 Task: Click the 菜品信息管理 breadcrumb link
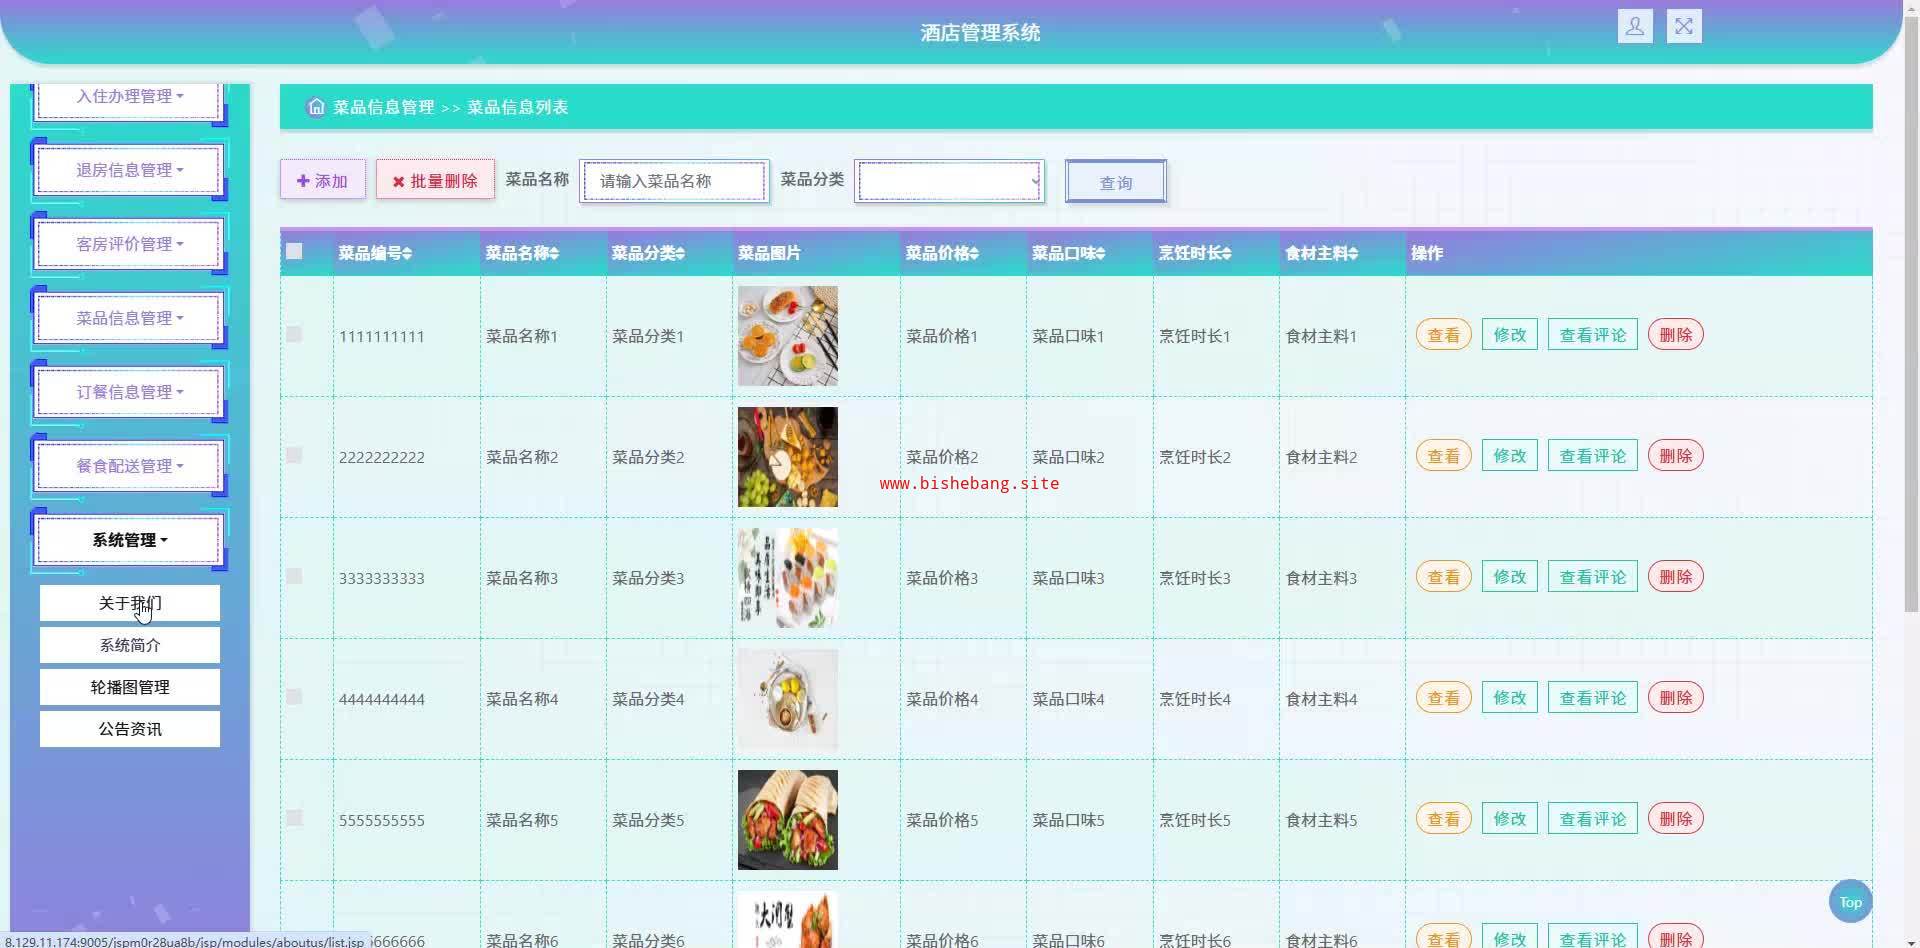tap(383, 107)
